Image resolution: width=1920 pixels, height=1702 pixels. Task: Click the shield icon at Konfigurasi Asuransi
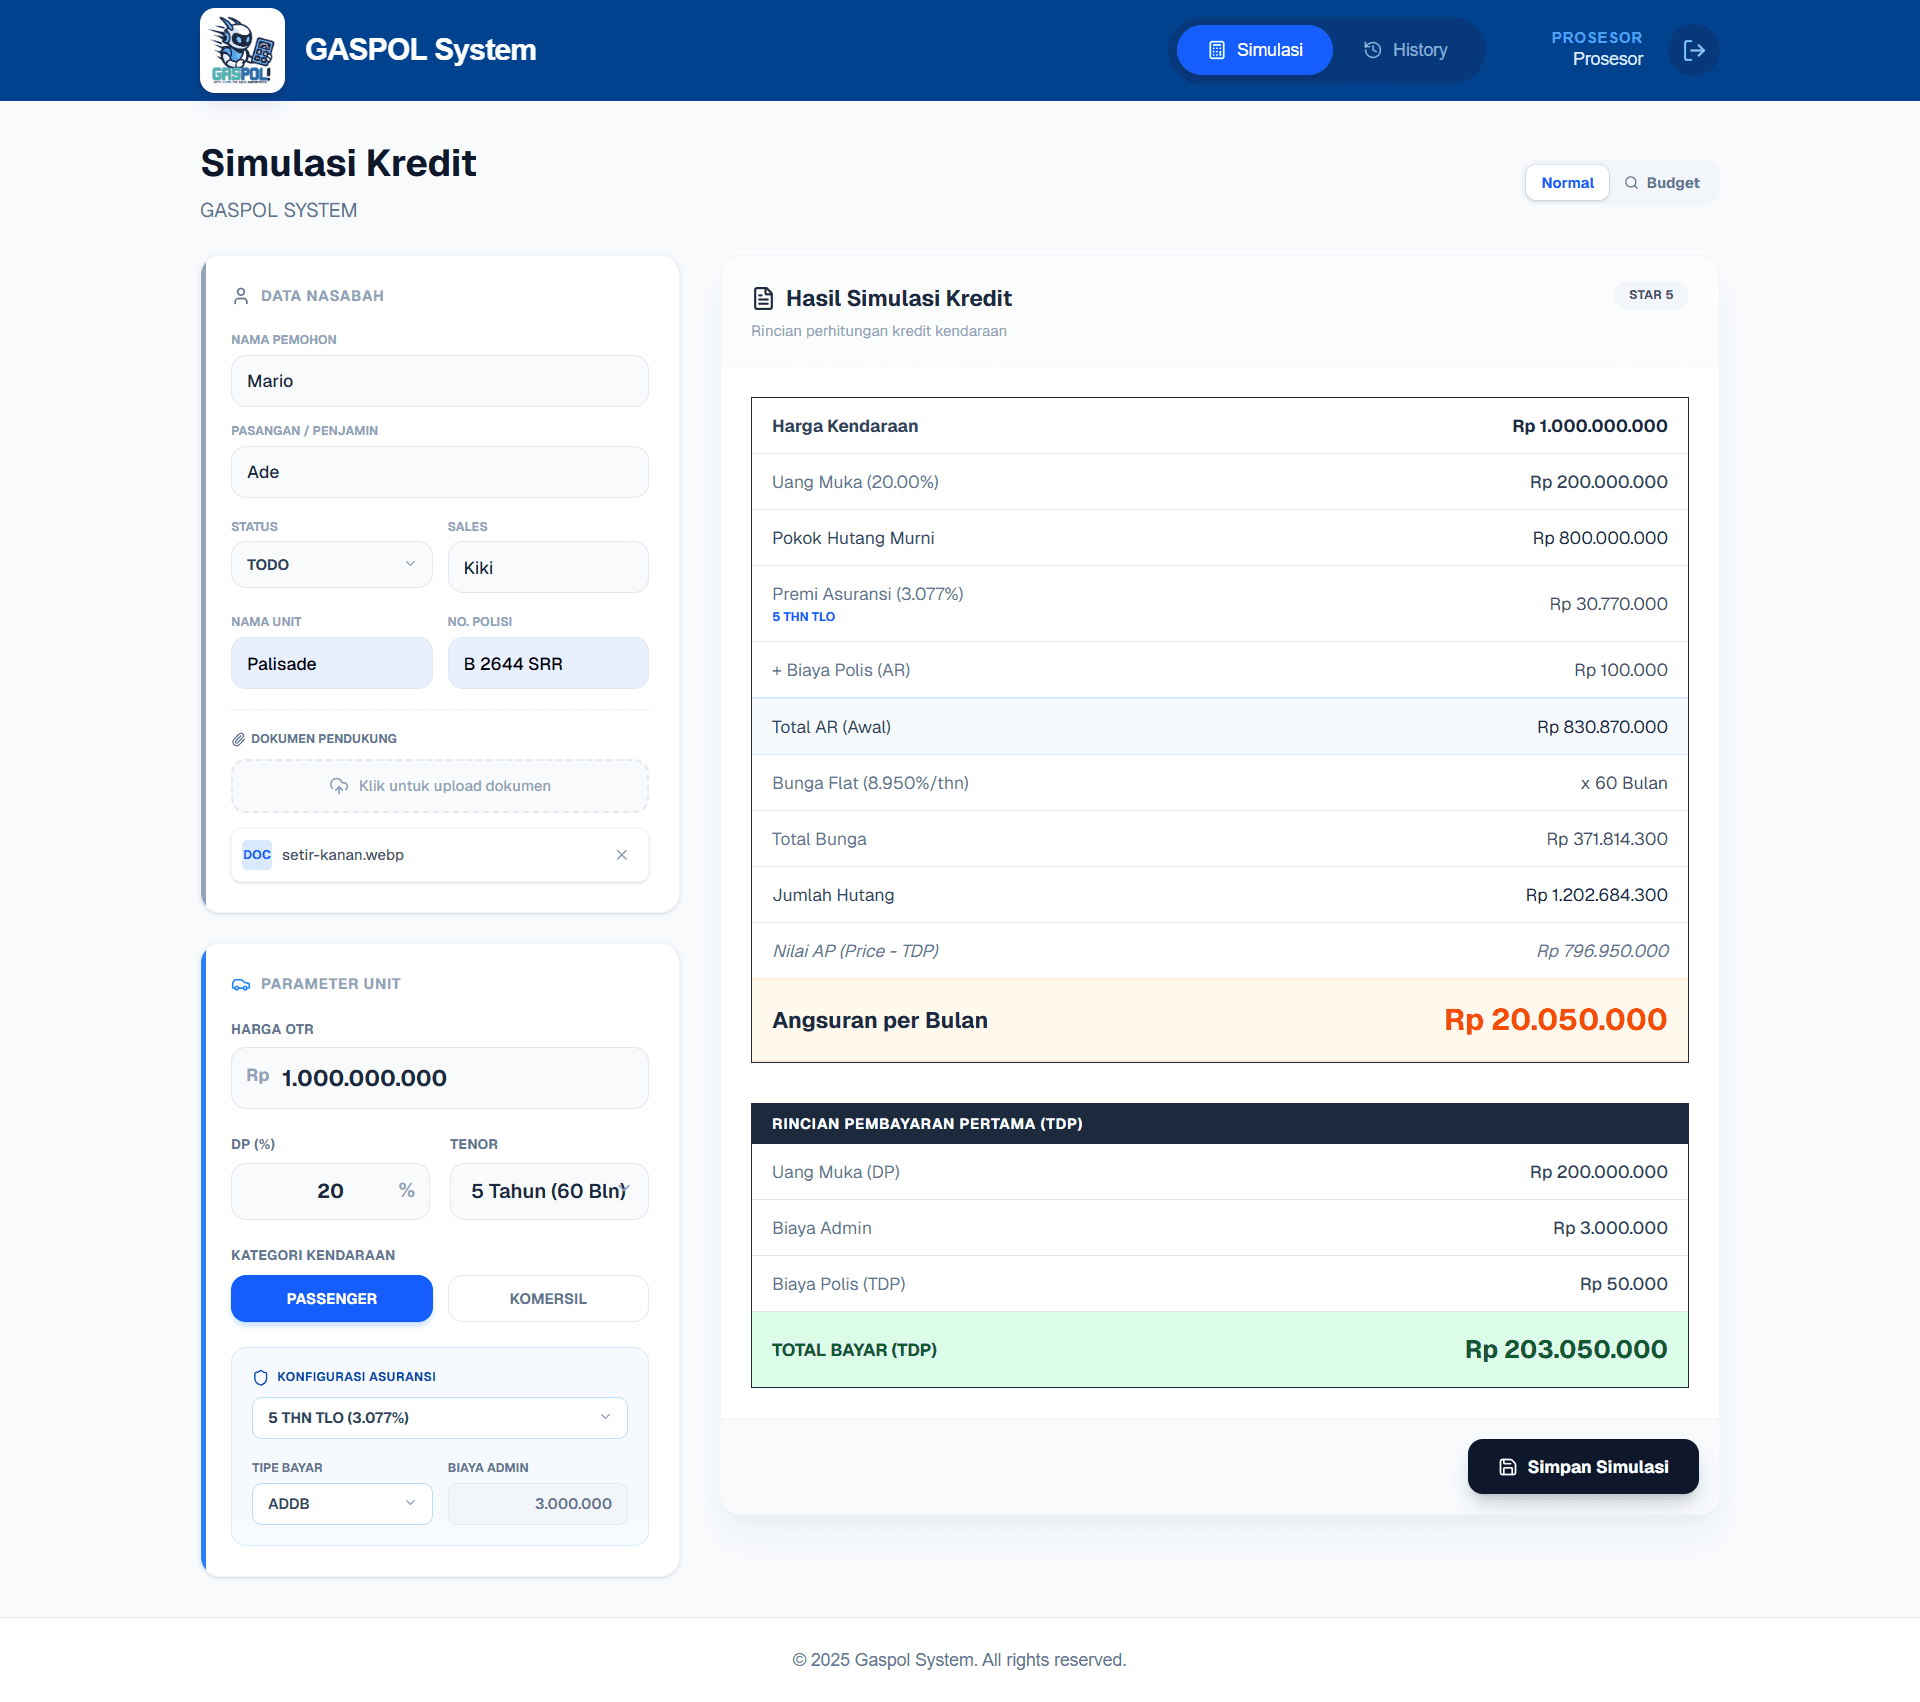coord(261,1377)
